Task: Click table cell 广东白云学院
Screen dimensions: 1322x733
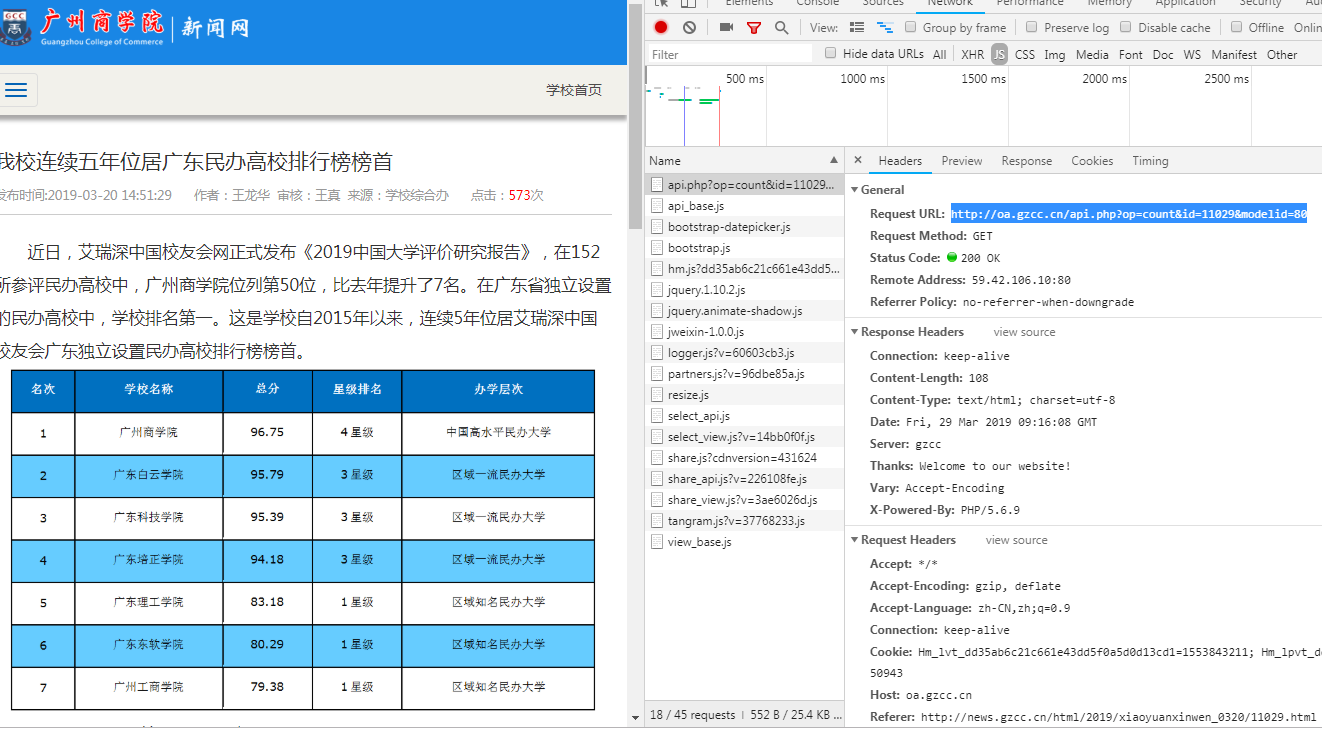Action: (148, 475)
